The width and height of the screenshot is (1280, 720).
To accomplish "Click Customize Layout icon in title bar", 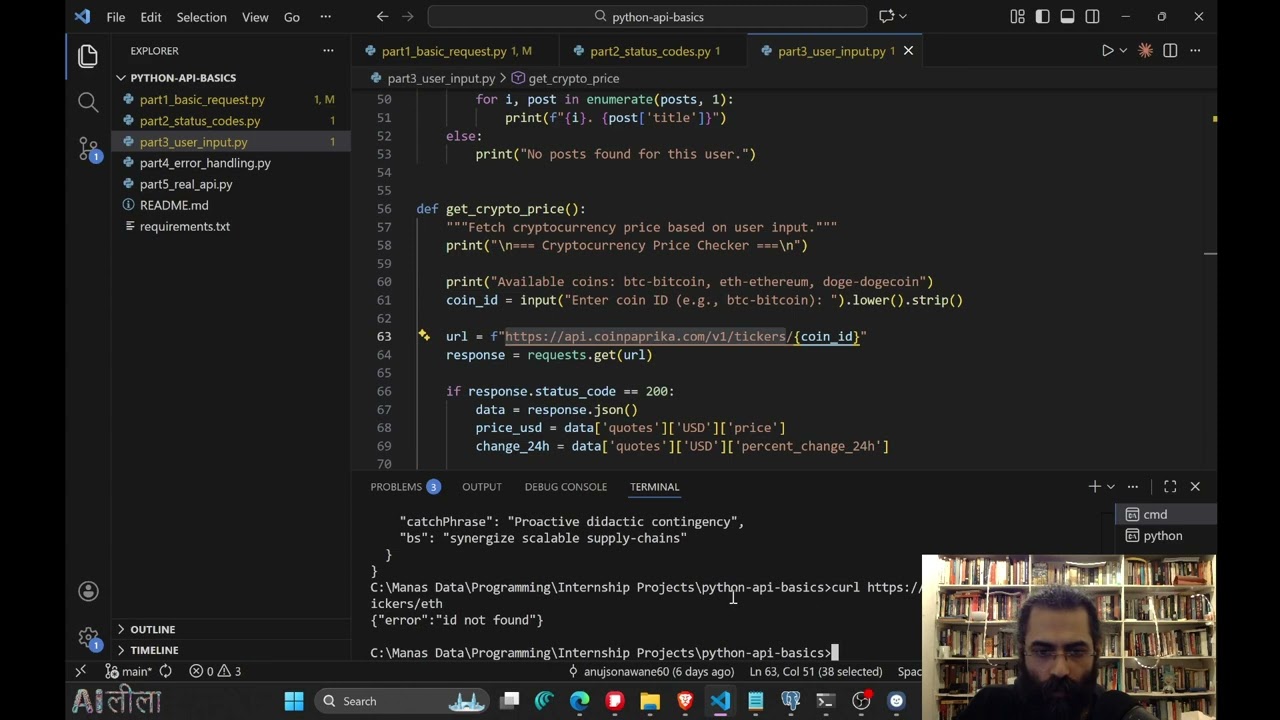I will click(x=1017, y=17).
